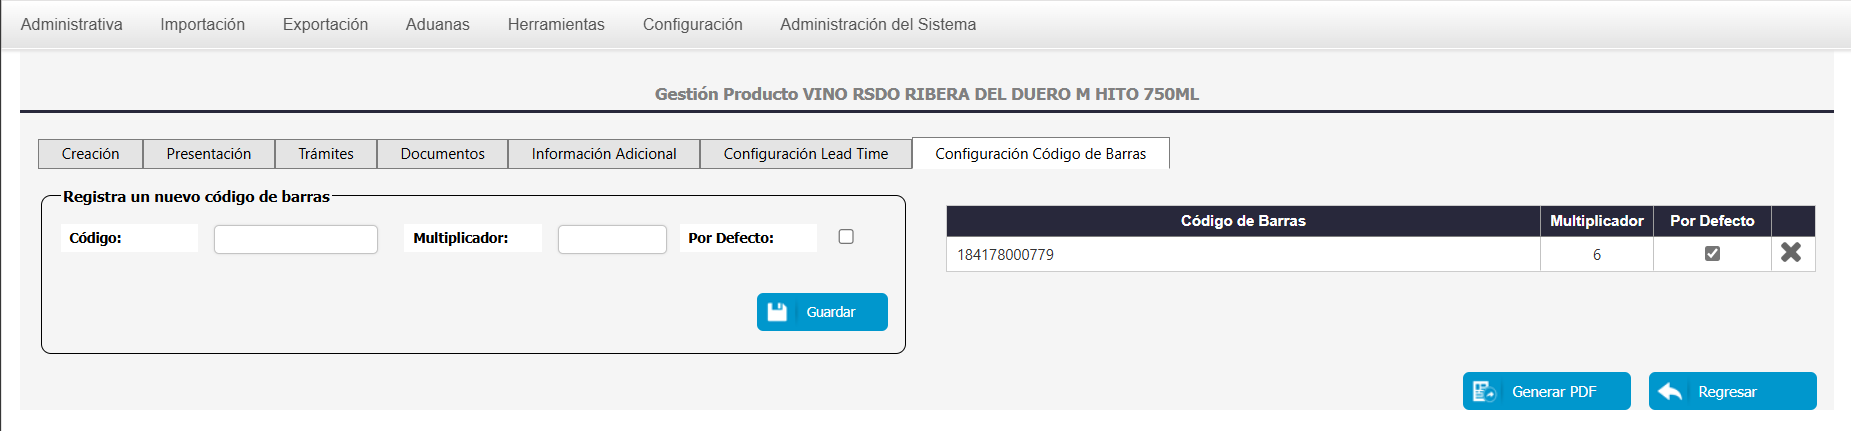Open the Configuración menu
This screenshot has height=431, width=1851.
tap(693, 24)
